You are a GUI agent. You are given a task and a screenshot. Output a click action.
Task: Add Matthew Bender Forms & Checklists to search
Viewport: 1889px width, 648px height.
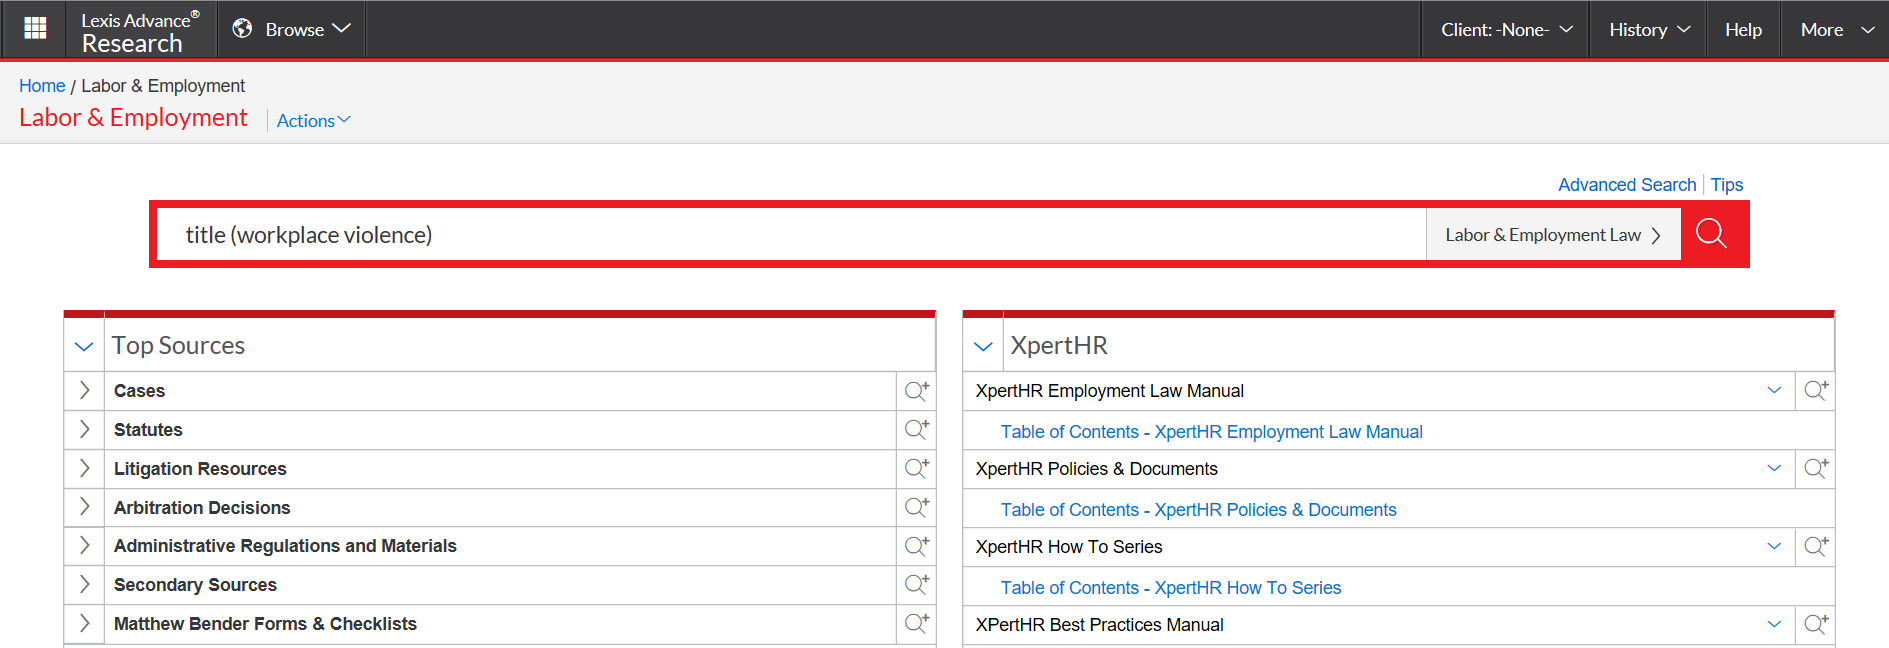(x=916, y=623)
